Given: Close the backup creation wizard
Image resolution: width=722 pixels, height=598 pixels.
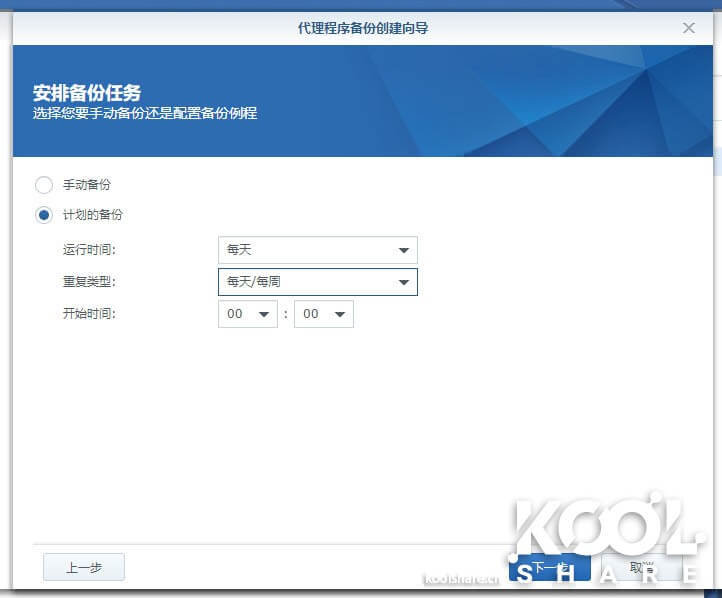Looking at the screenshot, I should [688, 28].
